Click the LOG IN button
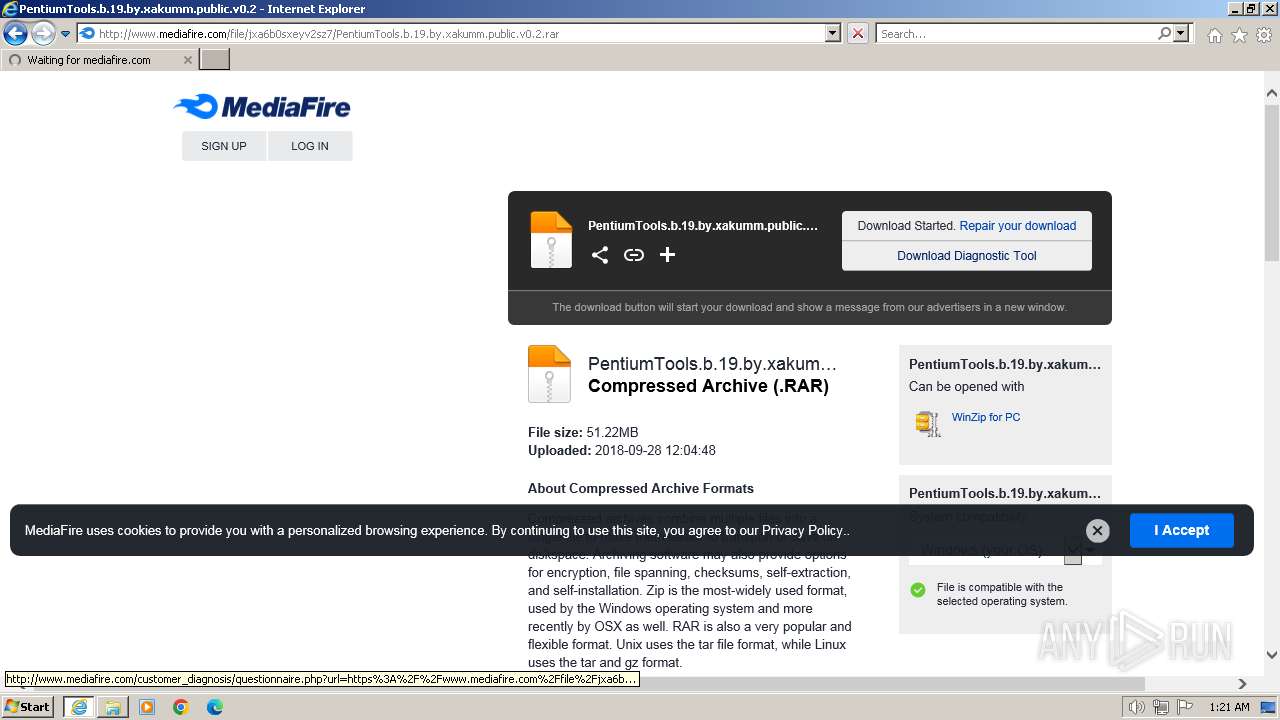Screen dimensions: 1280x720 point(310,146)
